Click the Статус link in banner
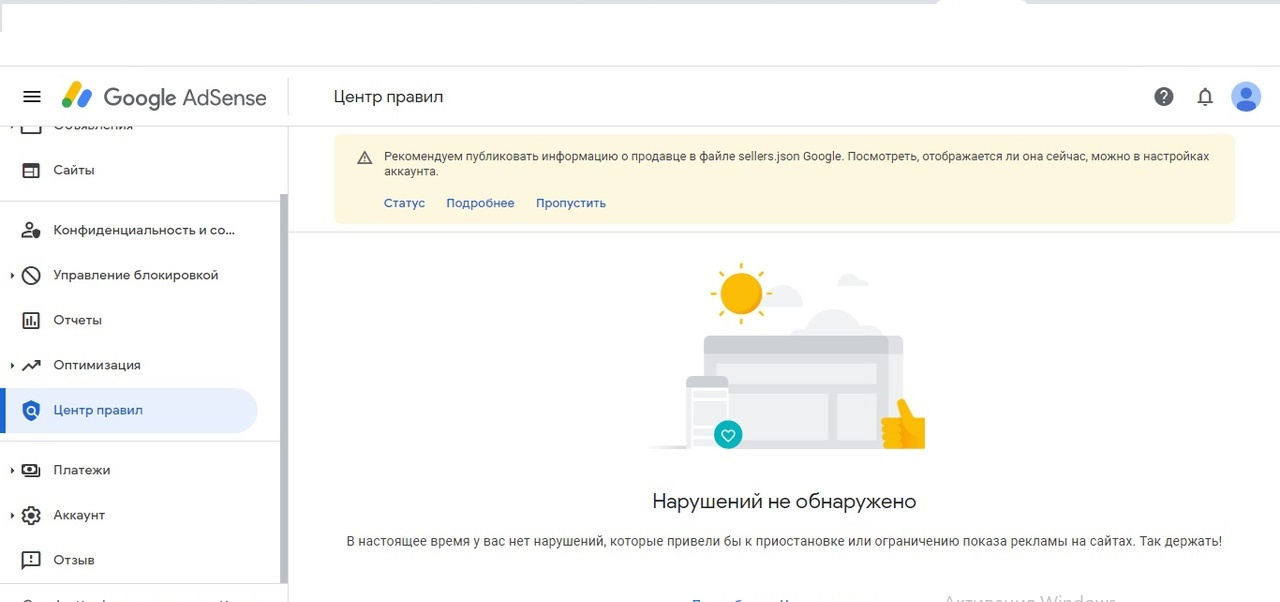 404,203
